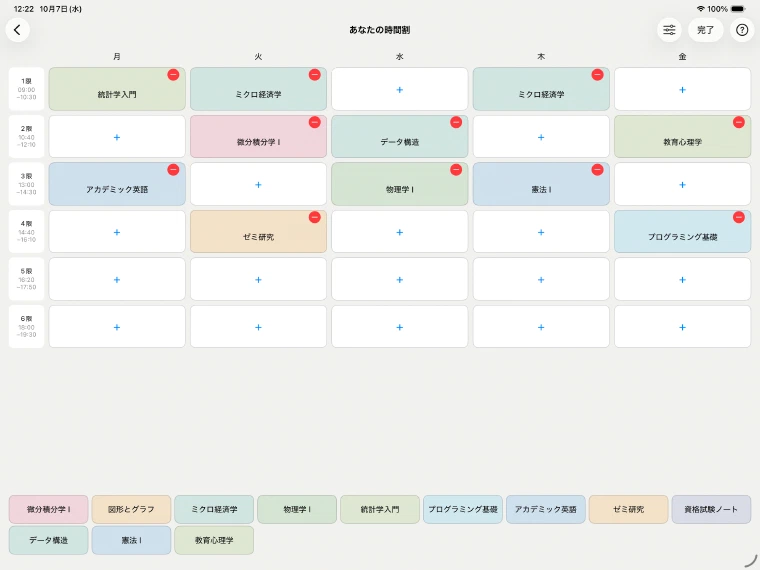Add a class to Thursday period 5
This screenshot has height=570, width=760.
pyautogui.click(x=541, y=279)
